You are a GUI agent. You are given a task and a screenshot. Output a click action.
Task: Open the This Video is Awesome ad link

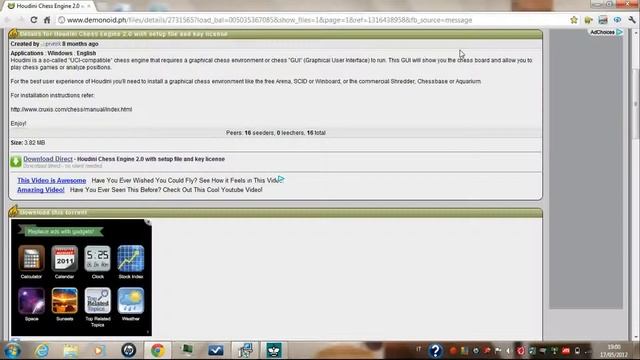51,180
